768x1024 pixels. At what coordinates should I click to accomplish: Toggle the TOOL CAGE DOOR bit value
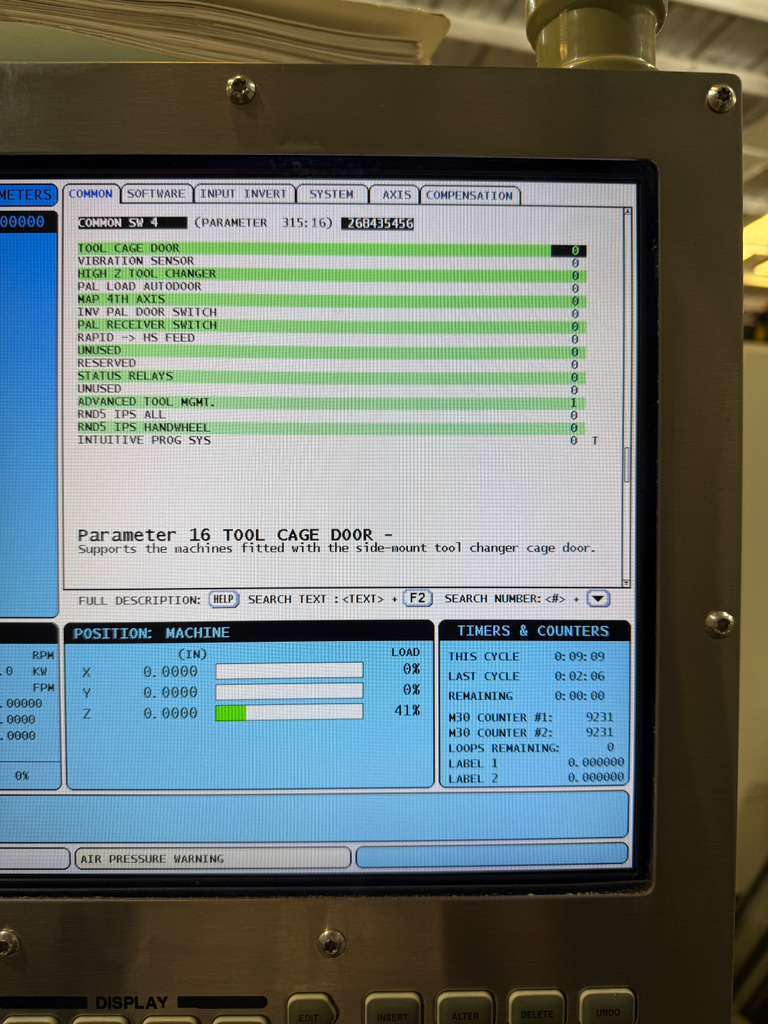(568, 250)
